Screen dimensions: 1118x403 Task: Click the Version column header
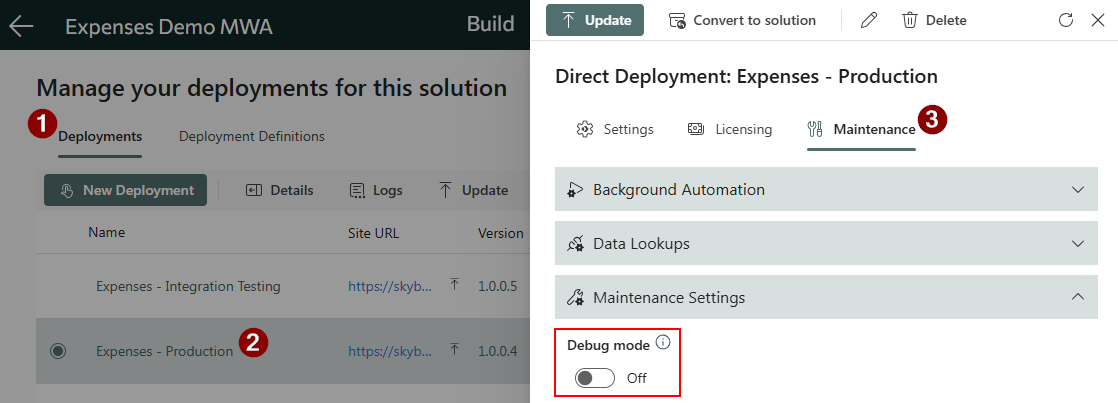[x=501, y=233]
